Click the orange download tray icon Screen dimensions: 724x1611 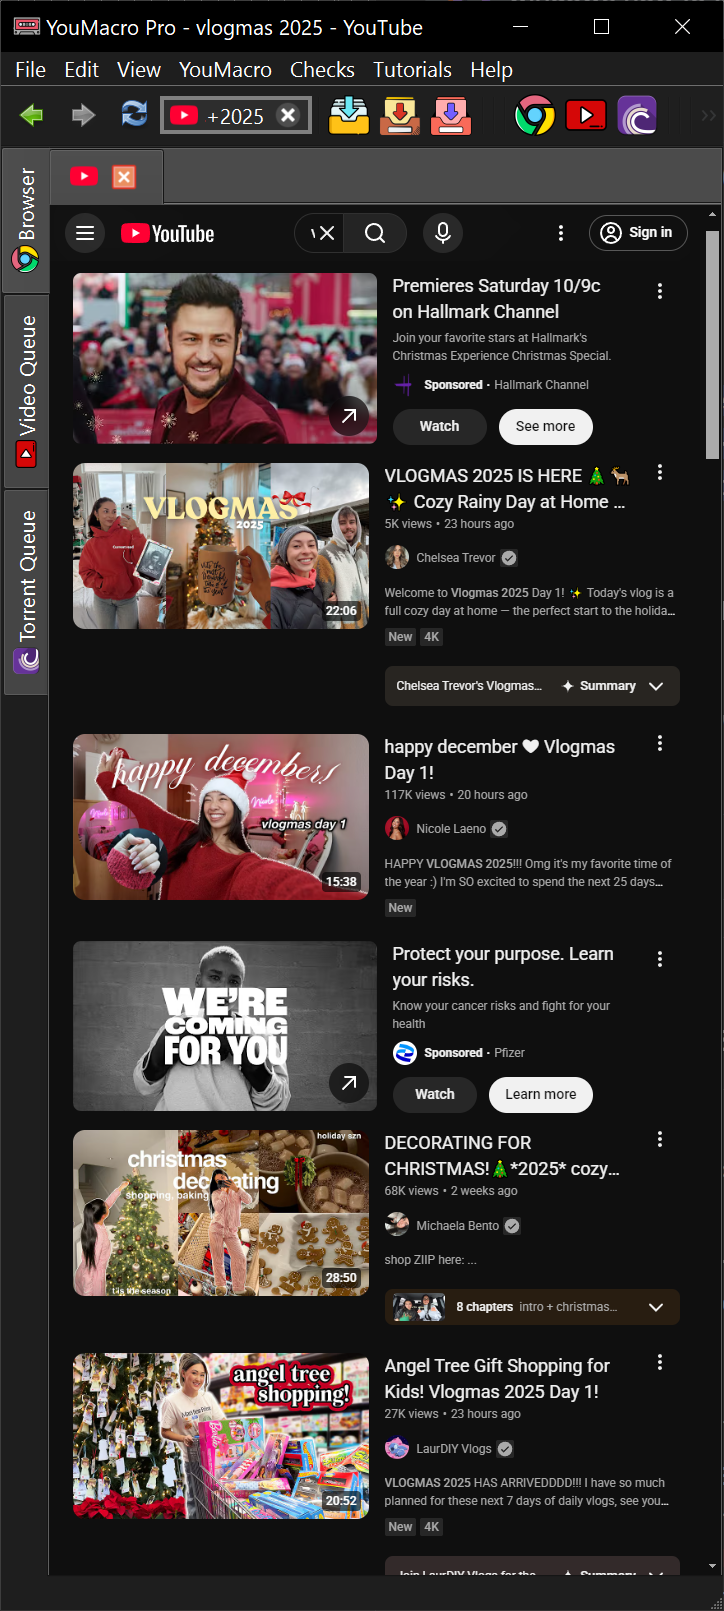[x=400, y=115]
